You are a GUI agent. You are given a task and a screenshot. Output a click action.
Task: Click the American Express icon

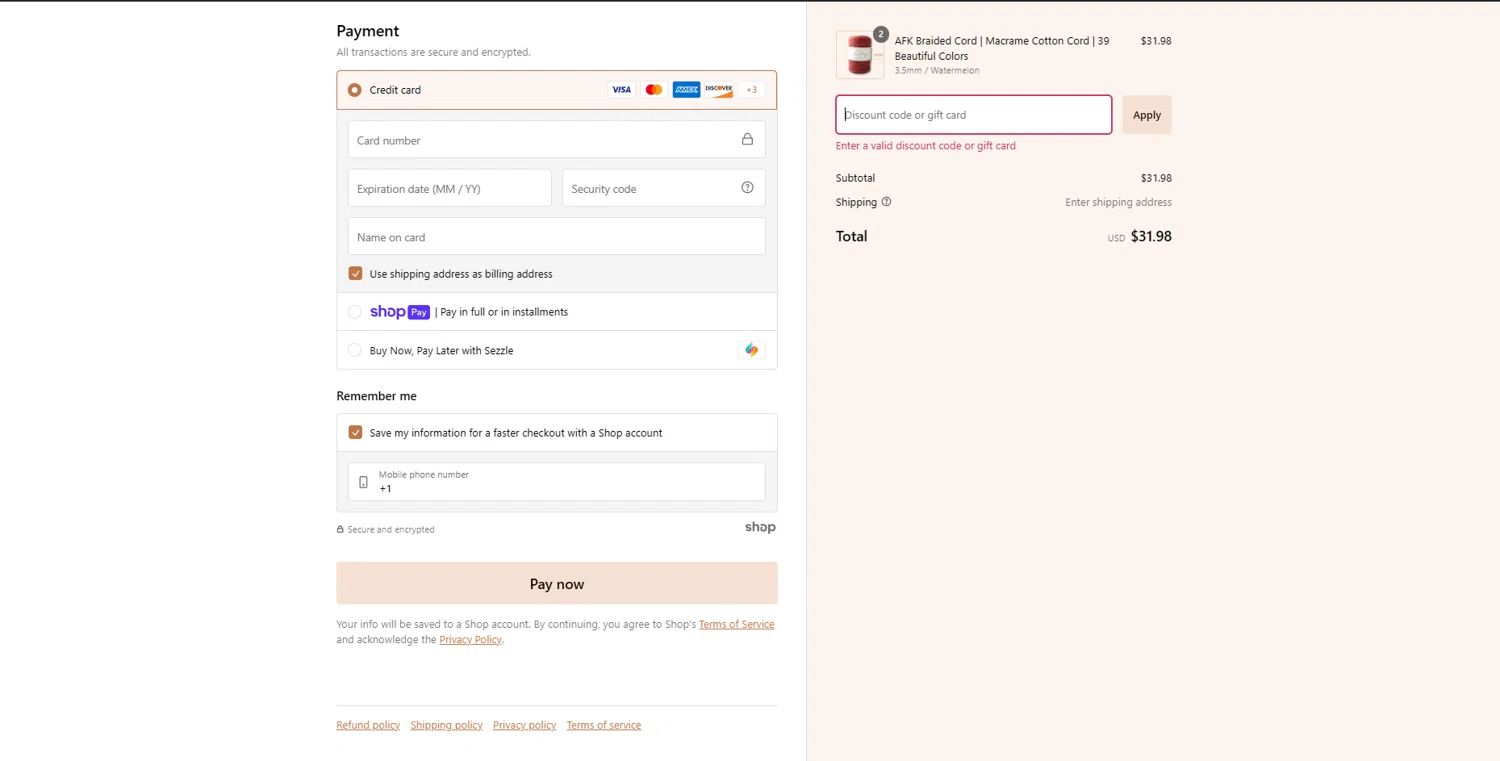[x=686, y=90]
